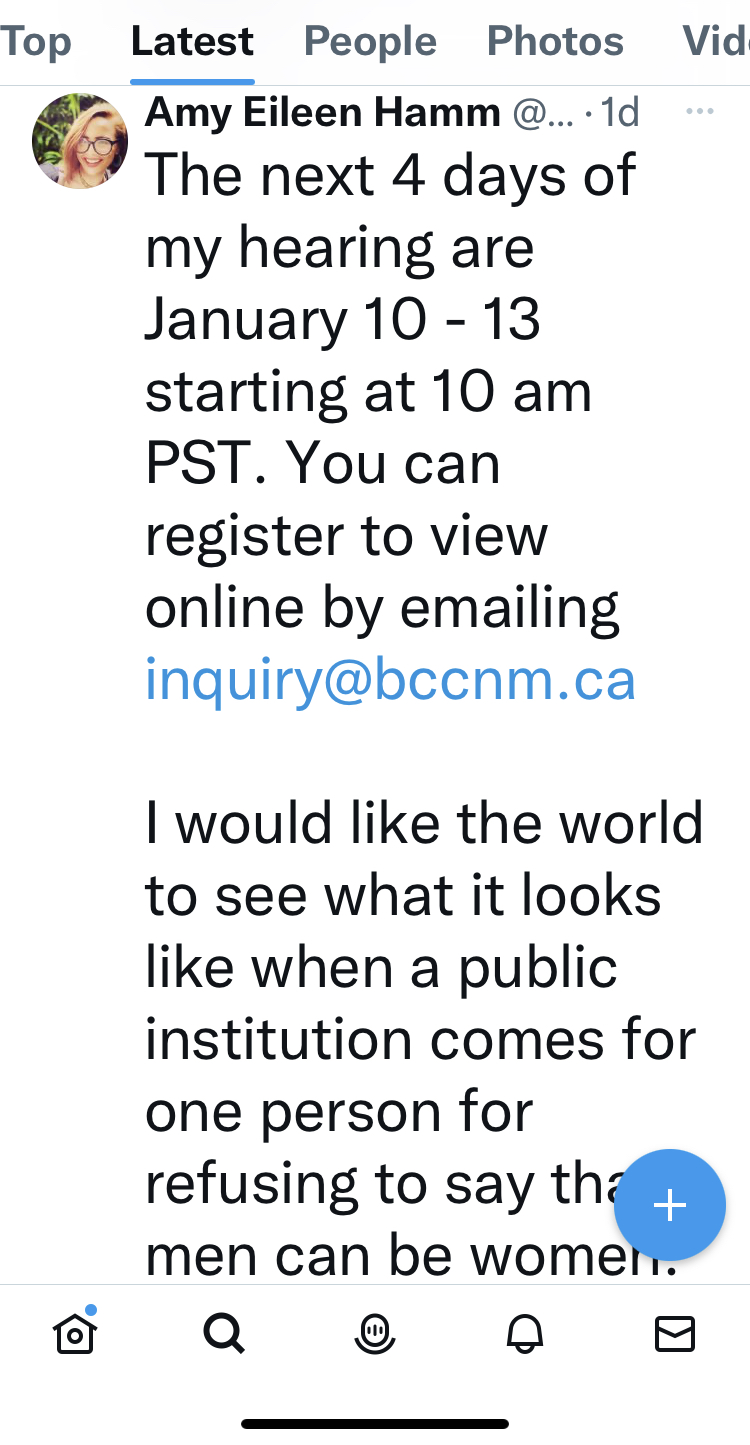The height and width of the screenshot is (1445, 750).
Task: Go to the Home feed icon
Action: [x=75, y=1333]
